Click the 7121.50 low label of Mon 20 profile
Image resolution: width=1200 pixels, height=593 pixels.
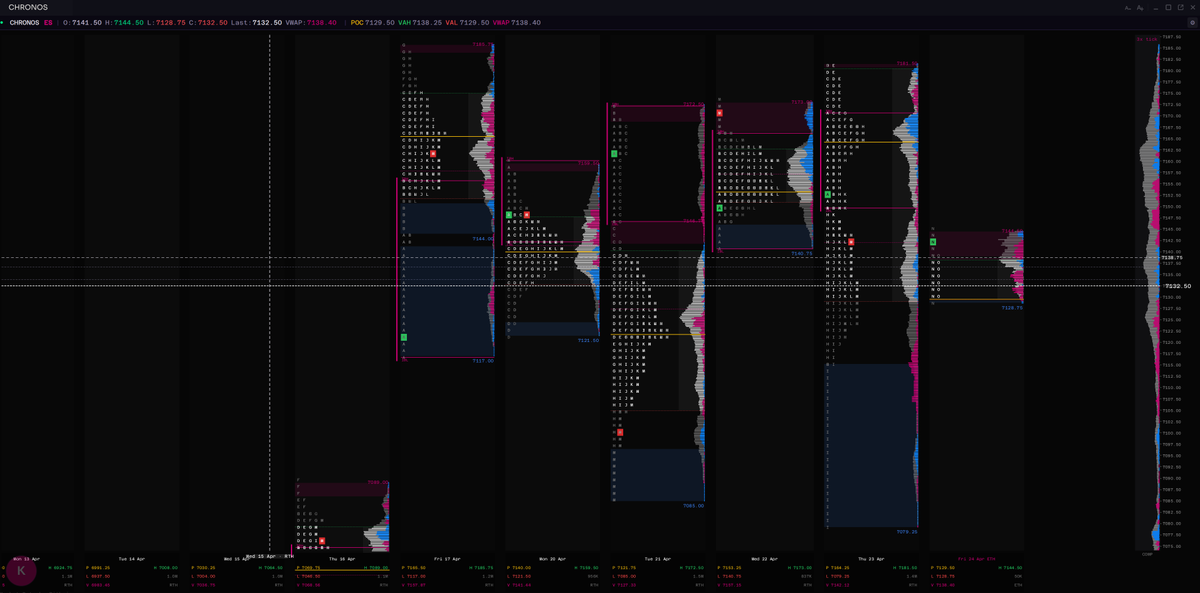[x=588, y=340]
